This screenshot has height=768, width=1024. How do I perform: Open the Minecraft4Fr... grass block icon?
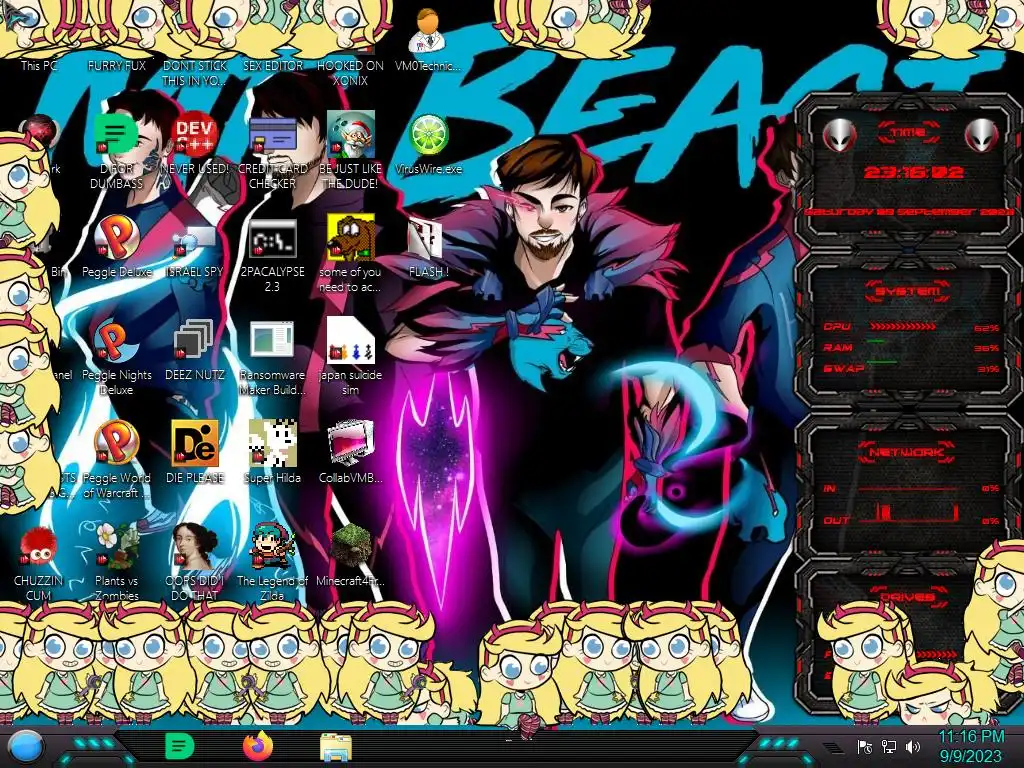tap(350, 556)
